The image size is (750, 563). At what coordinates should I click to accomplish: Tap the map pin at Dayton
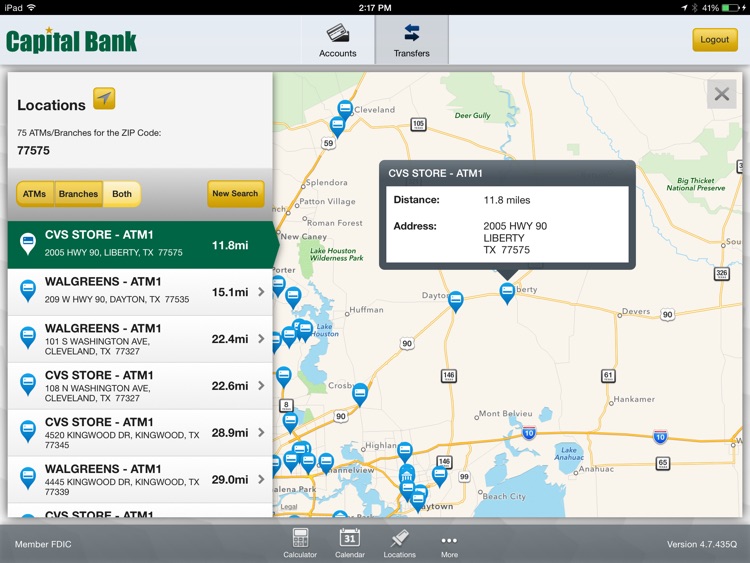[455, 301]
